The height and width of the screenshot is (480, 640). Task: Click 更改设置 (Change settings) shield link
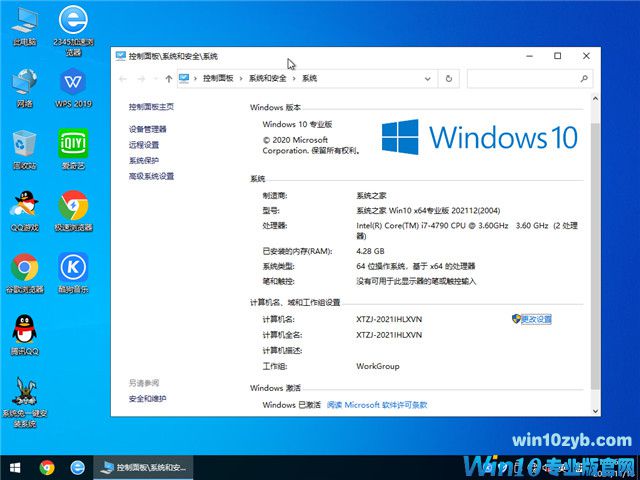pos(532,319)
